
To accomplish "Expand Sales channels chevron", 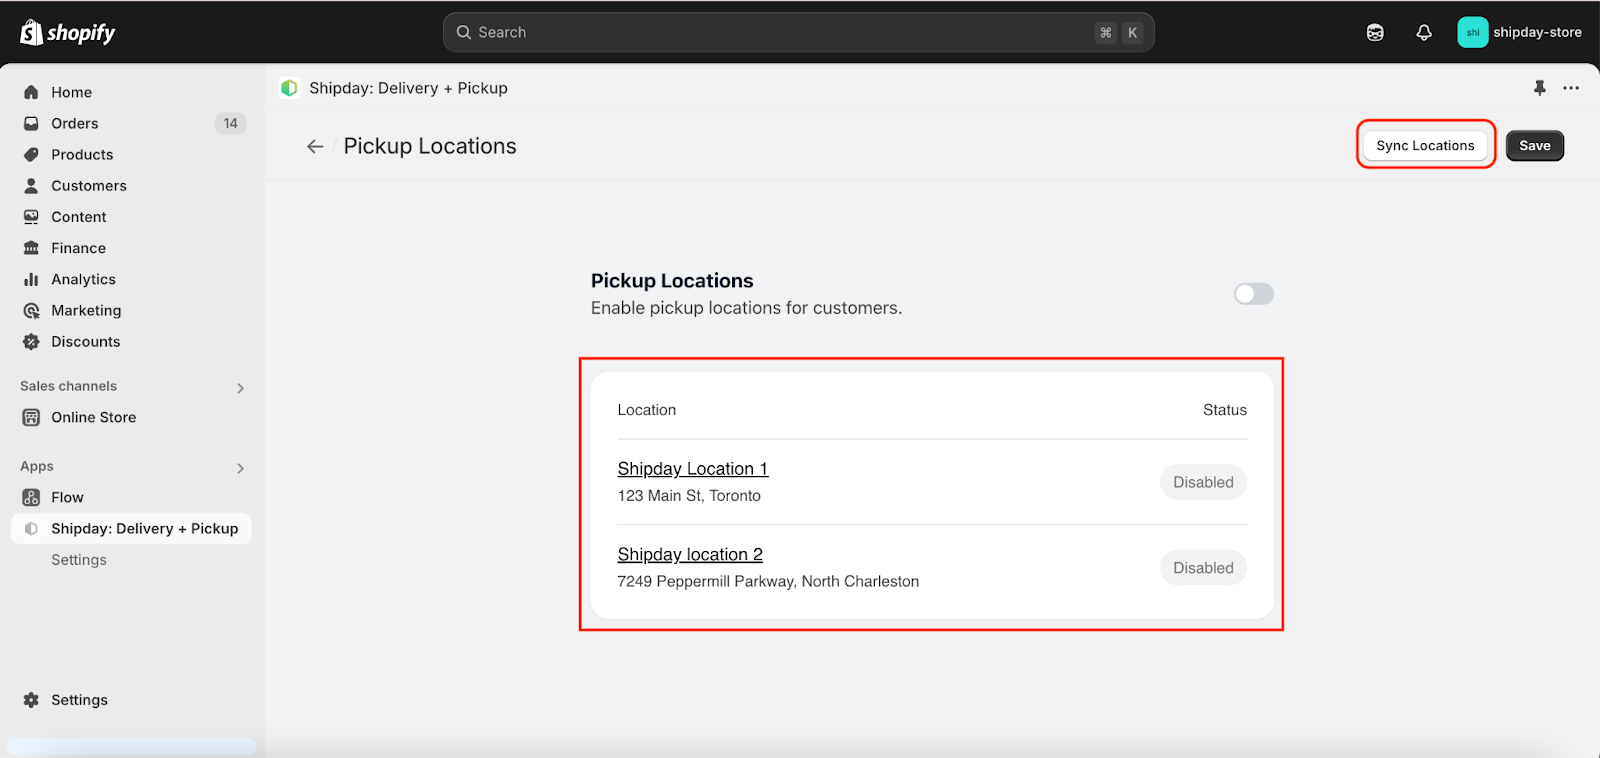I will point(240,388).
